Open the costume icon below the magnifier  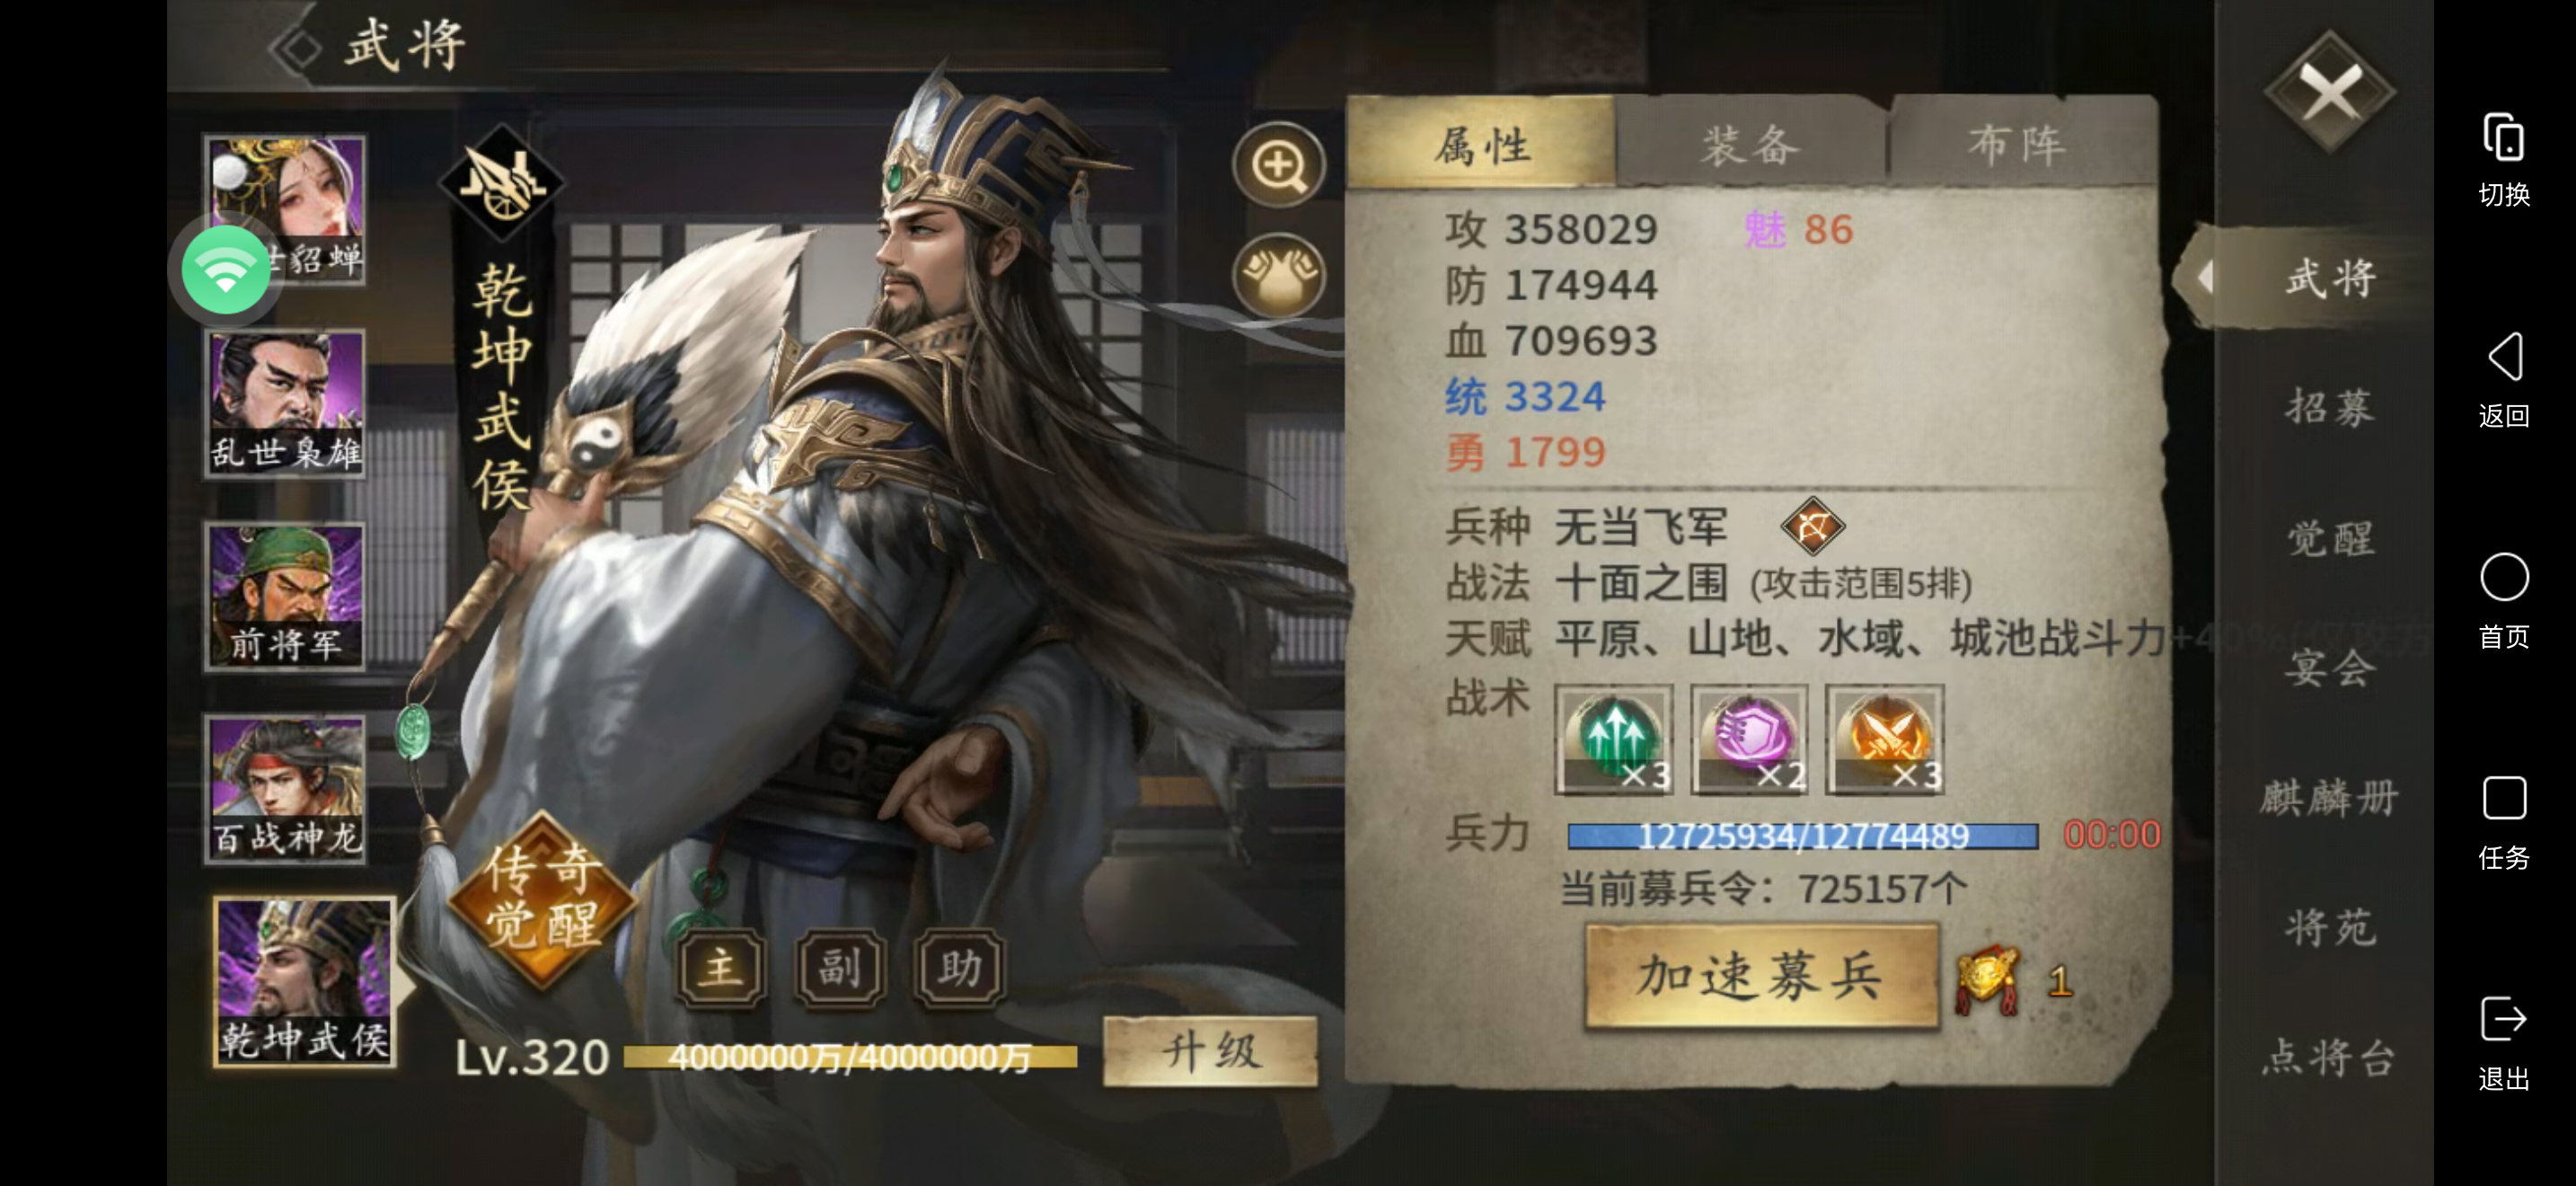click(1279, 275)
